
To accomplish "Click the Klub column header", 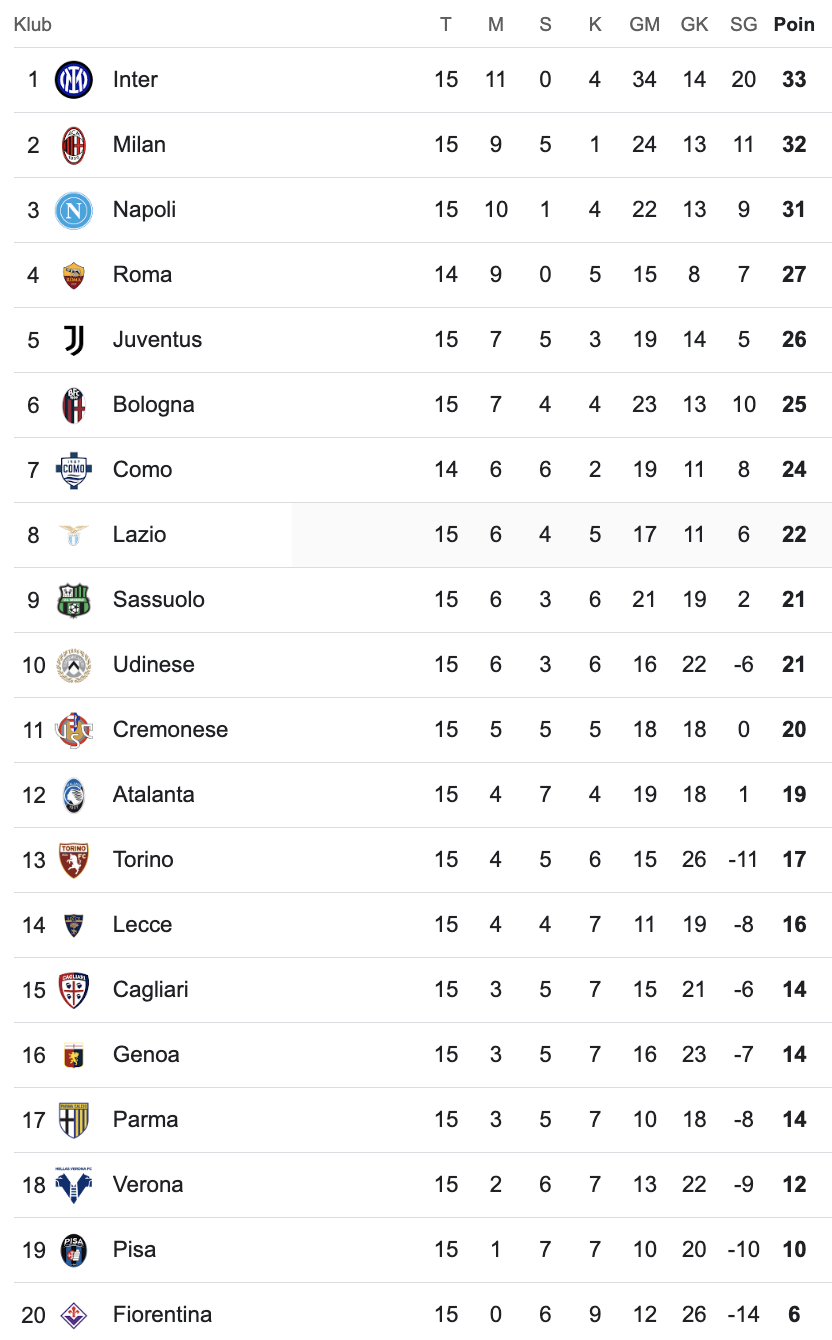I will (33, 24).
